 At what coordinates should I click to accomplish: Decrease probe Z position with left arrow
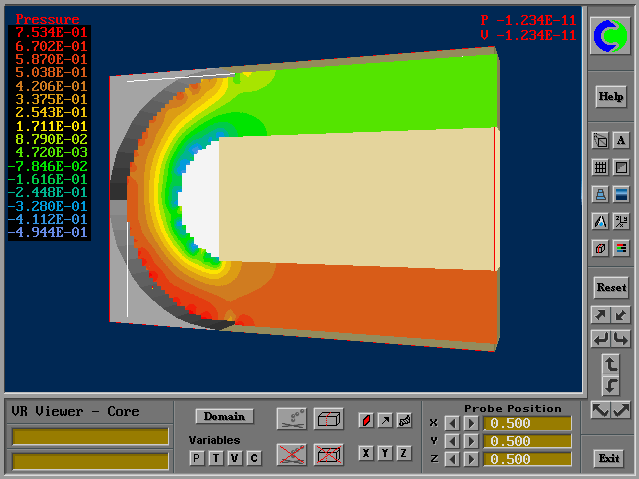pyautogui.click(x=453, y=459)
